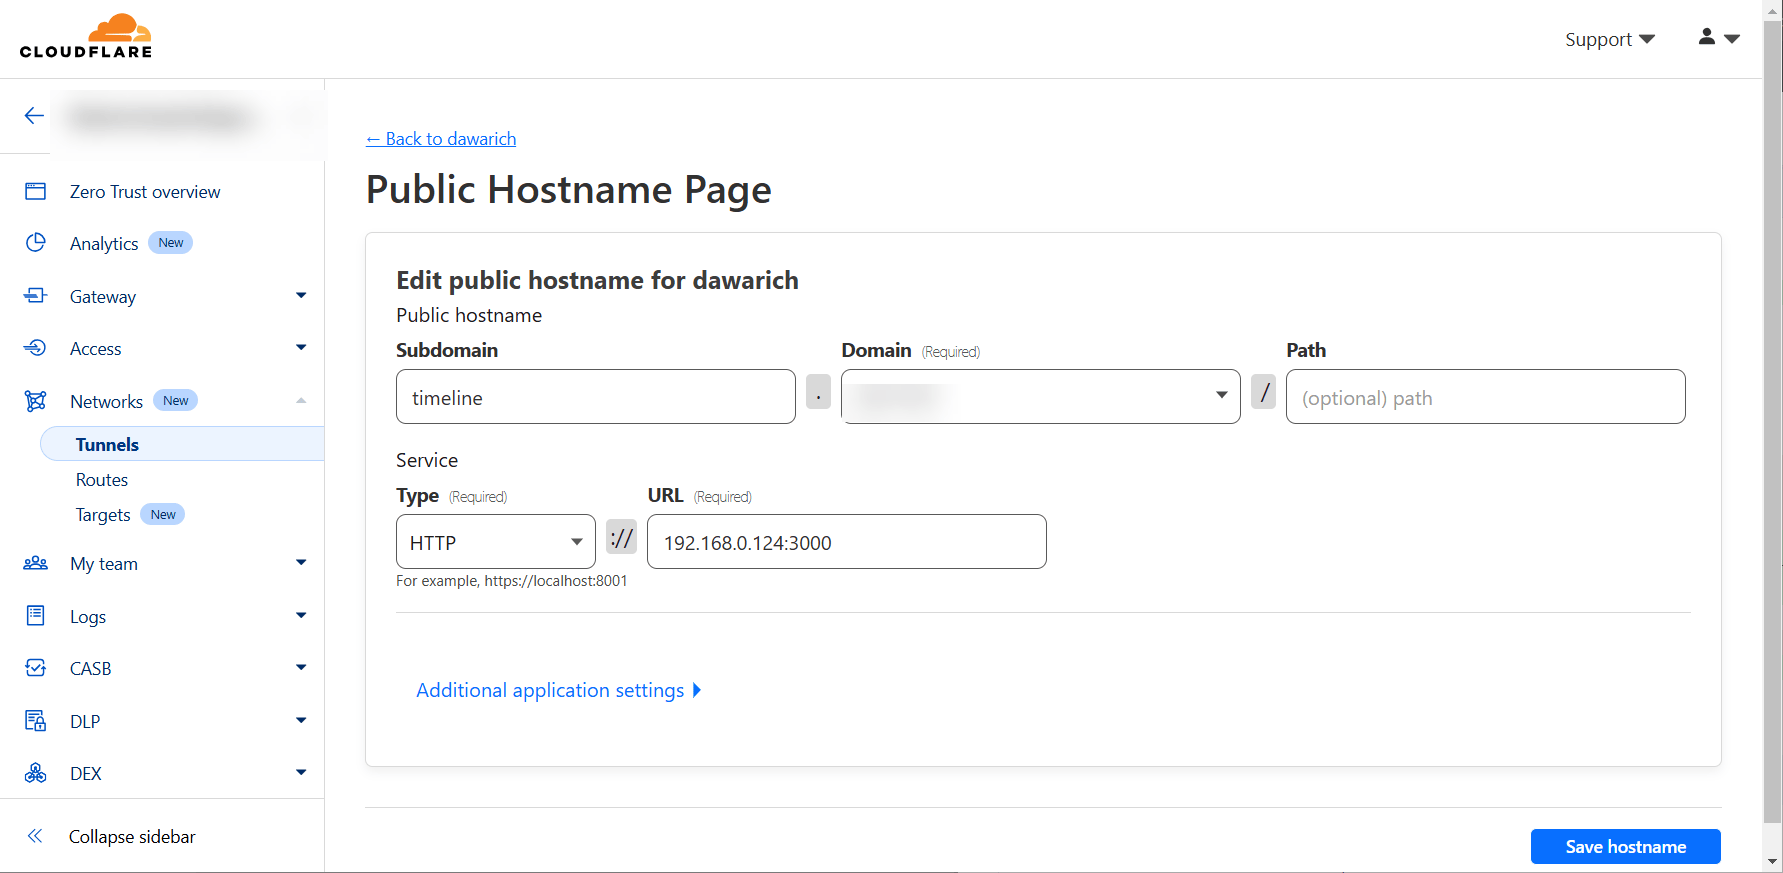Screen dimensions: 1783x873
Task: Open the Support dropdown menu
Action: (x=1609, y=39)
